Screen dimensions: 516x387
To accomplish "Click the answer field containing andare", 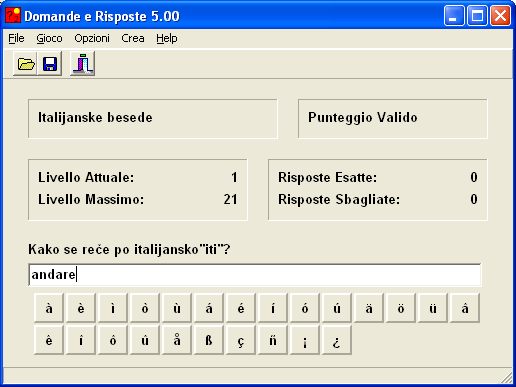I will [255, 275].
